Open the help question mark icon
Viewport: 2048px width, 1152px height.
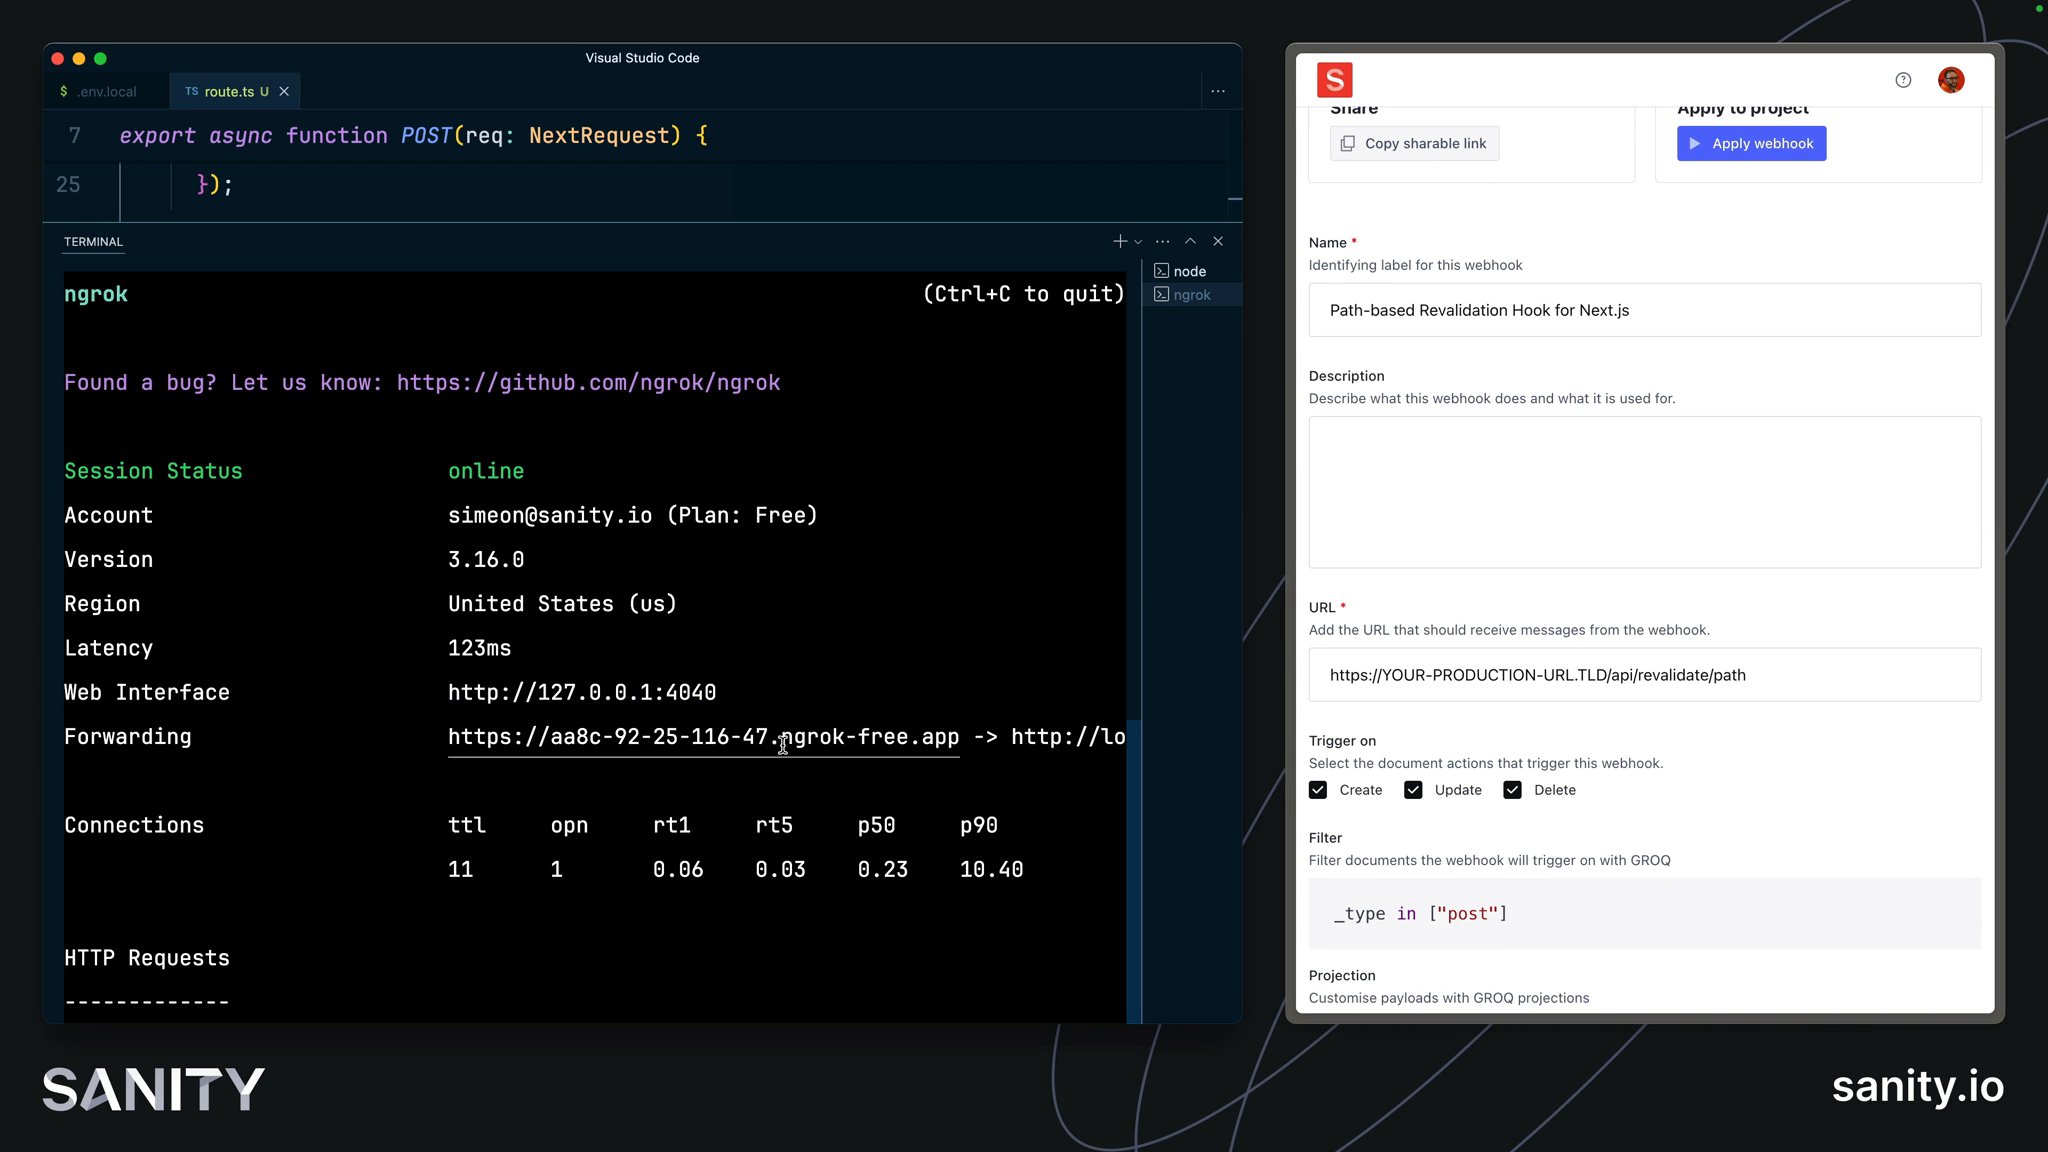point(1903,80)
